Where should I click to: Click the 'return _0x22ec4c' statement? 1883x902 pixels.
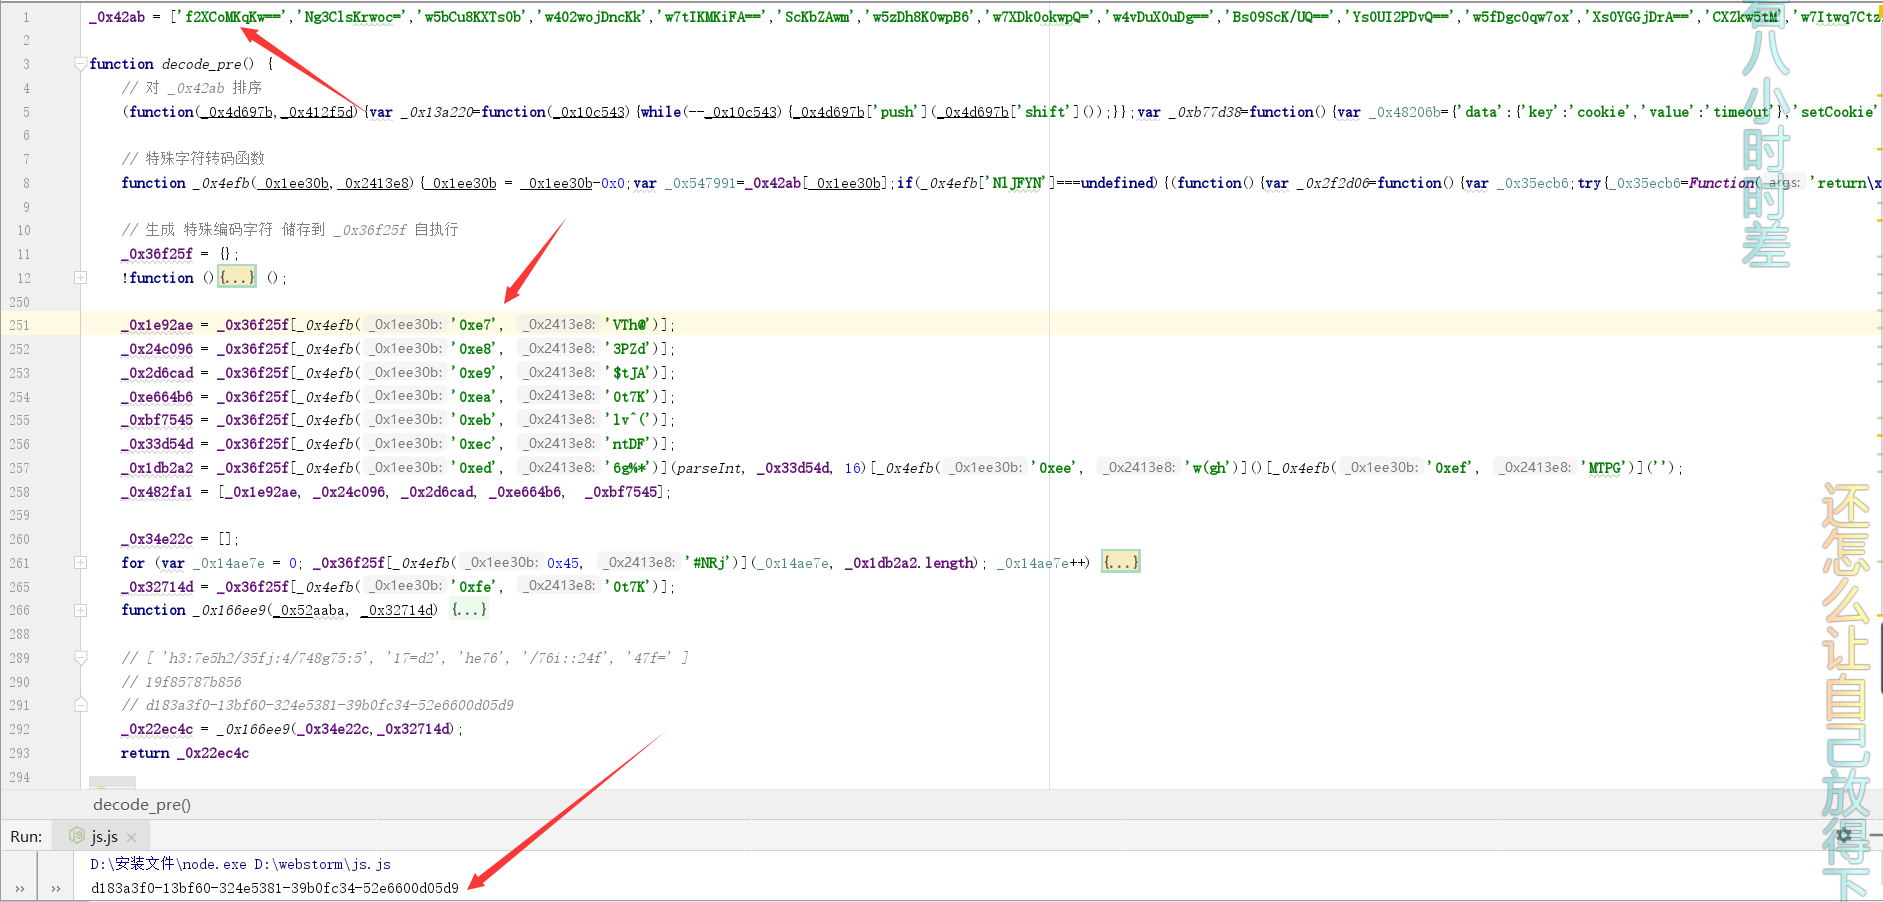tap(185, 753)
